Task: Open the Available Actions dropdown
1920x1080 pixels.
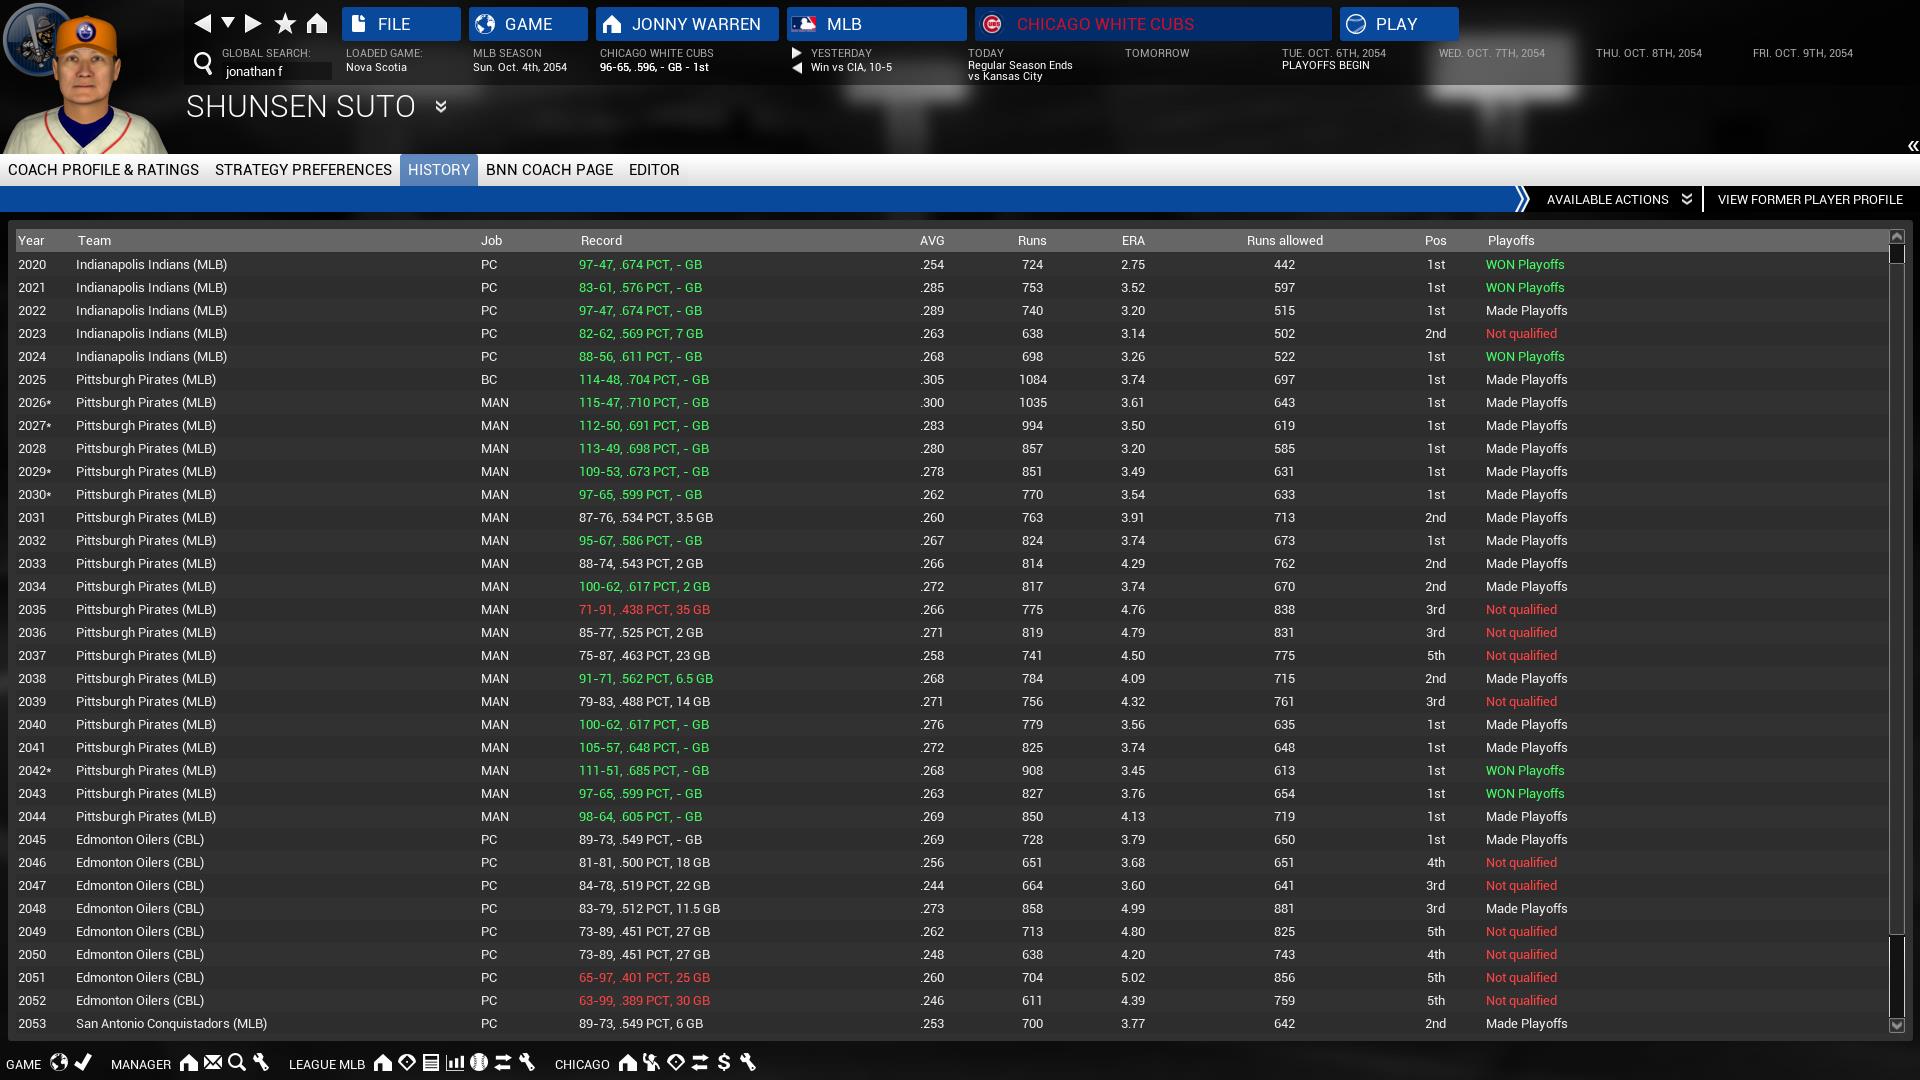Action: [1617, 199]
